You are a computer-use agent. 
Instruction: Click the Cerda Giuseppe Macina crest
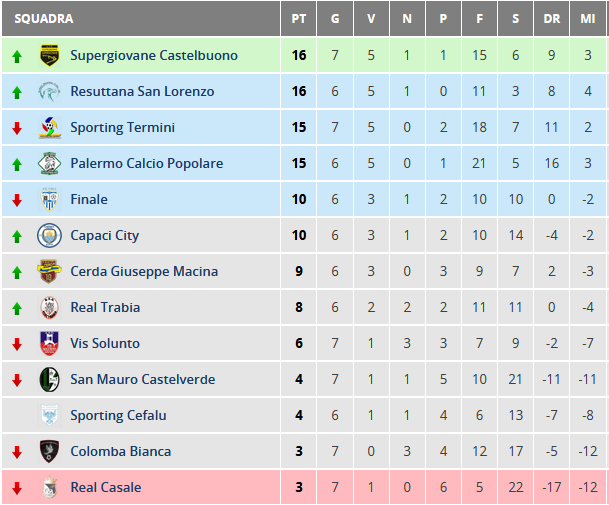pos(49,271)
